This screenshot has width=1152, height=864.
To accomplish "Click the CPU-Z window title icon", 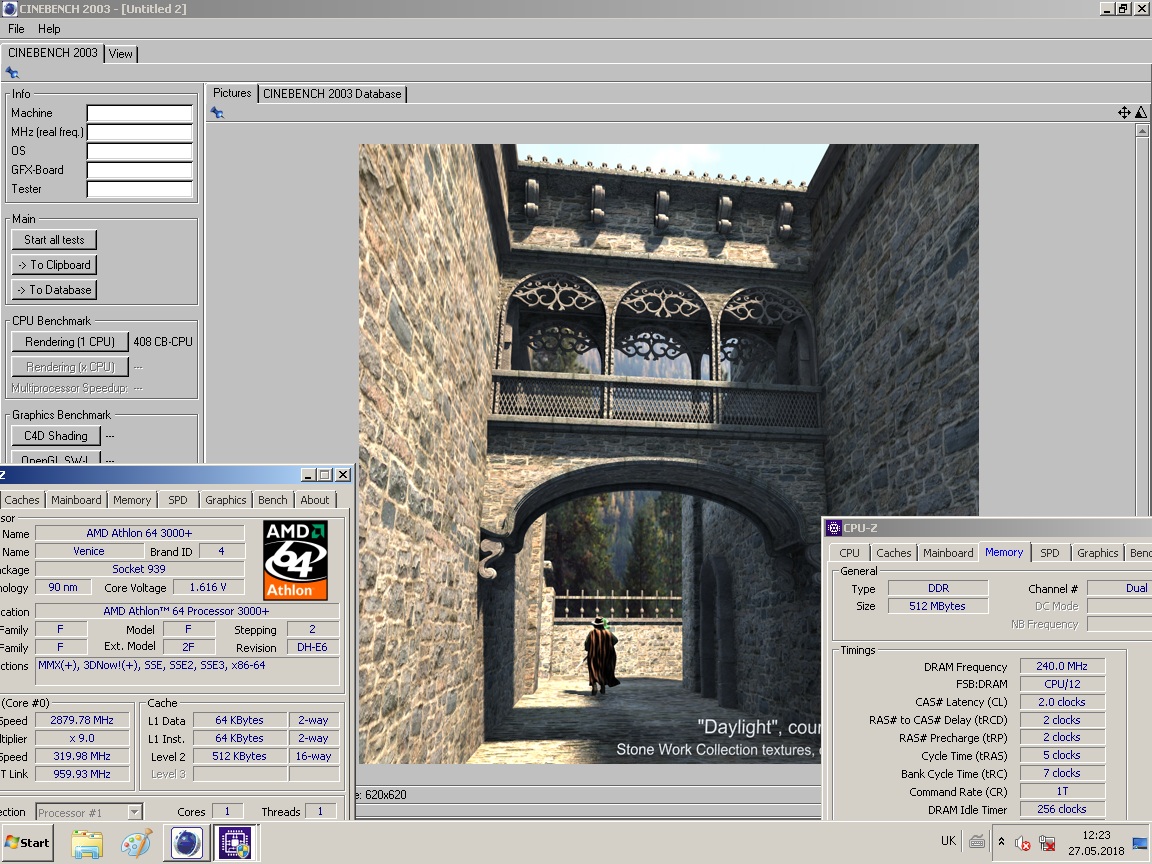I will [x=833, y=528].
